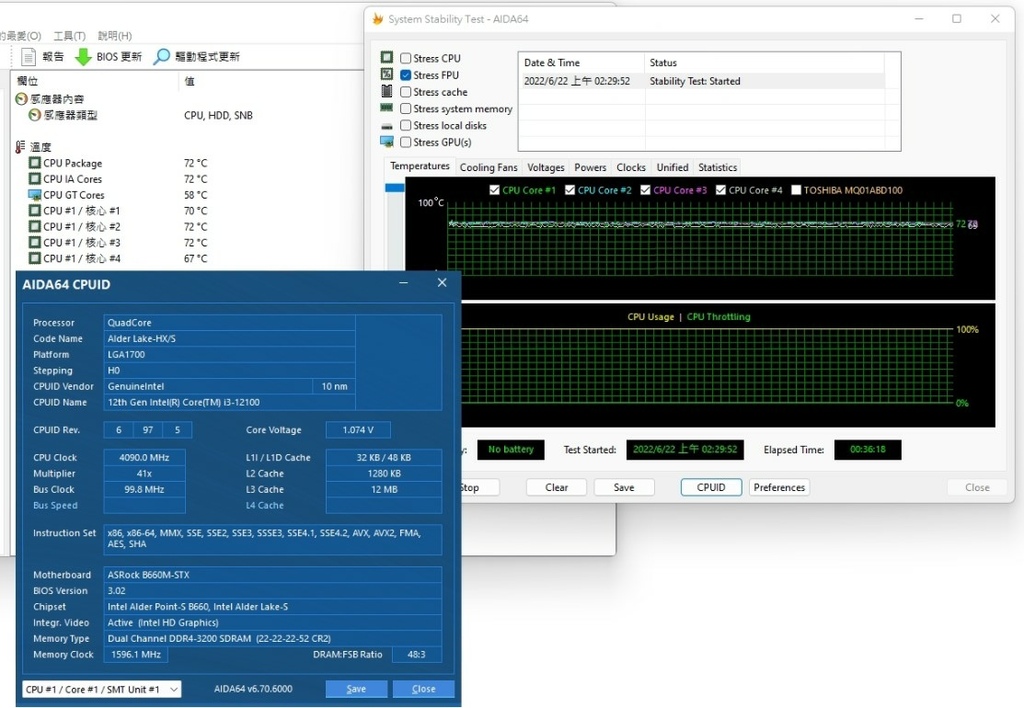
Task: Switch to the Statistics tab
Action: coord(717,167)
